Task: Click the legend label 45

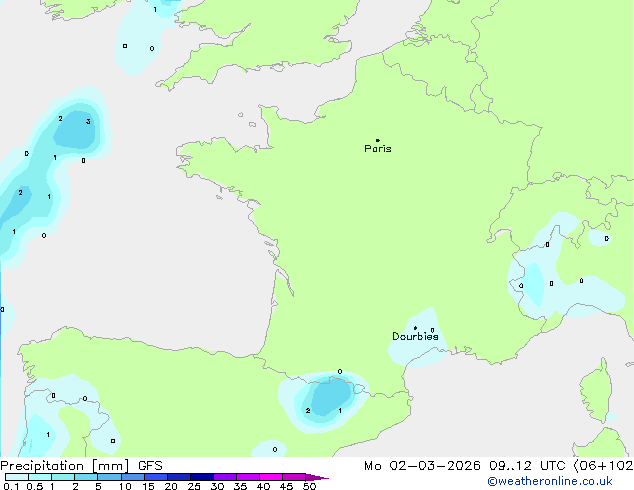Action: 286,486
